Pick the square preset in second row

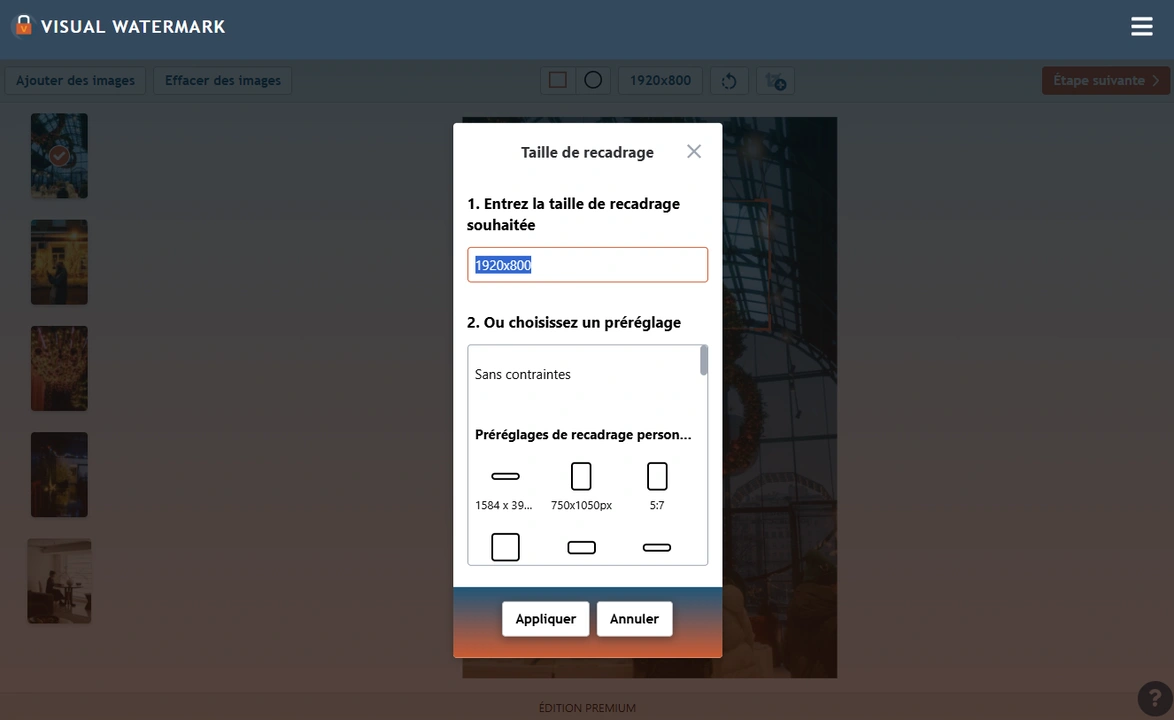(505, 547)
